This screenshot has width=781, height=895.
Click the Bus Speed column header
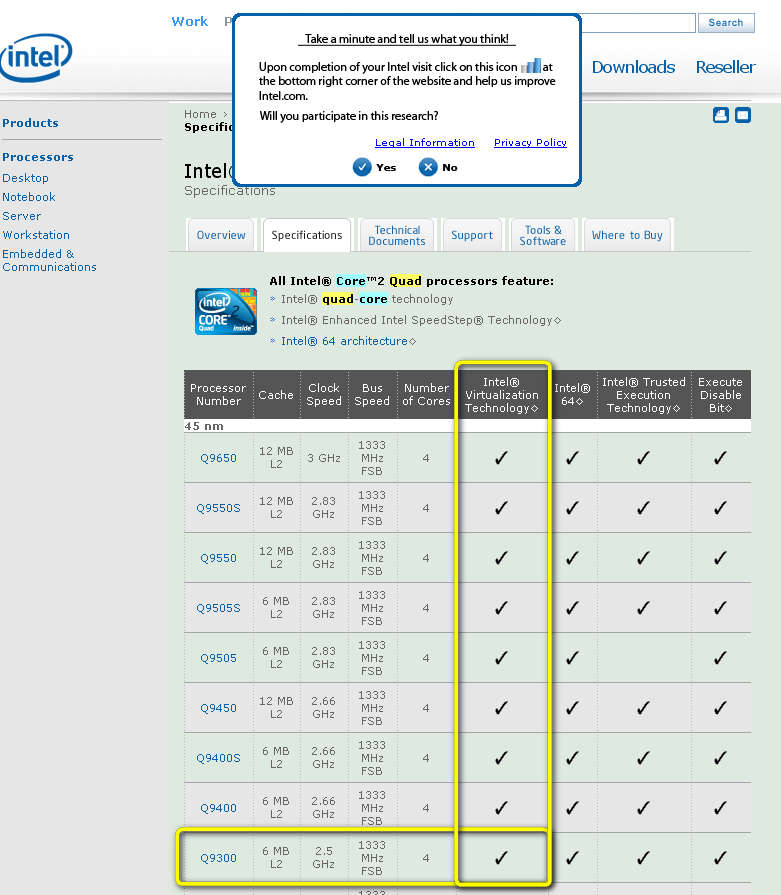(372, 395)
